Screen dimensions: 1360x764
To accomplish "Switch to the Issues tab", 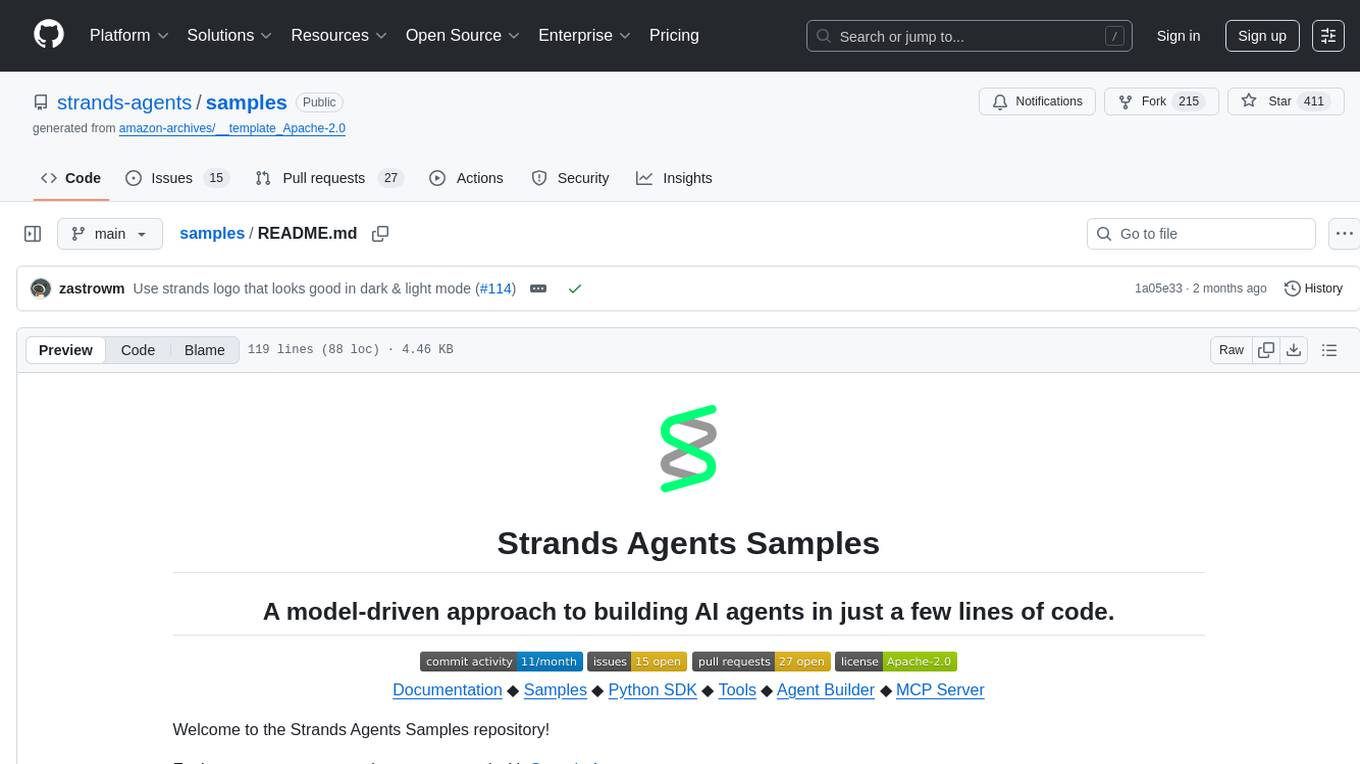I will pyautogui.click(x=177, y=178).
